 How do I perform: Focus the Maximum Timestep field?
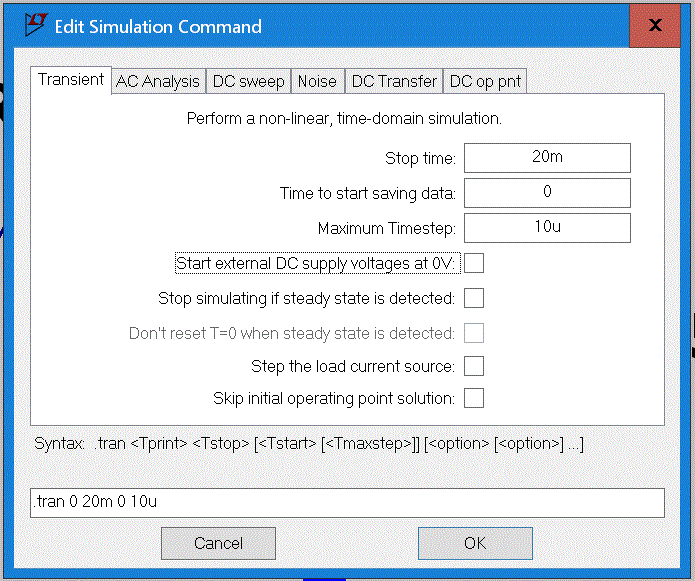click(x=546, y=228)
